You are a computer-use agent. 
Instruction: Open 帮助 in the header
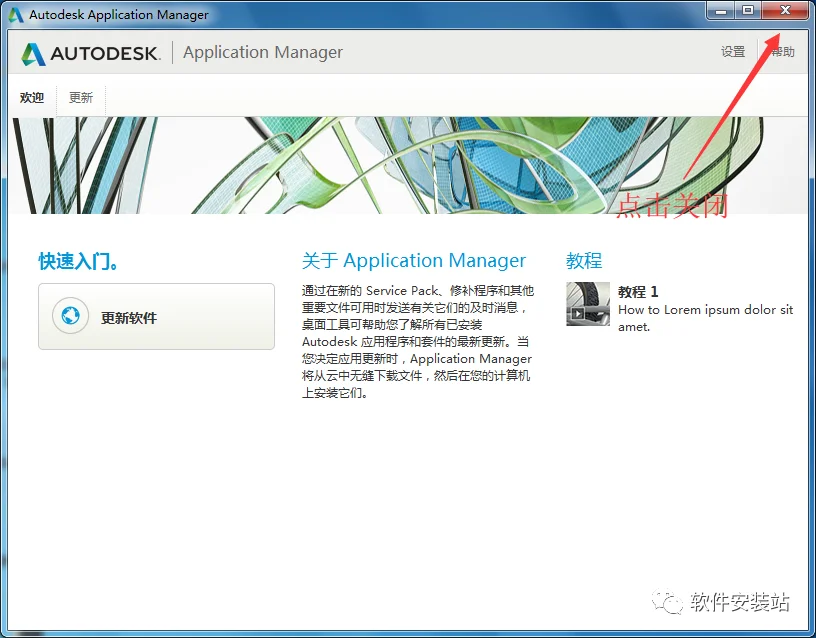782,52
